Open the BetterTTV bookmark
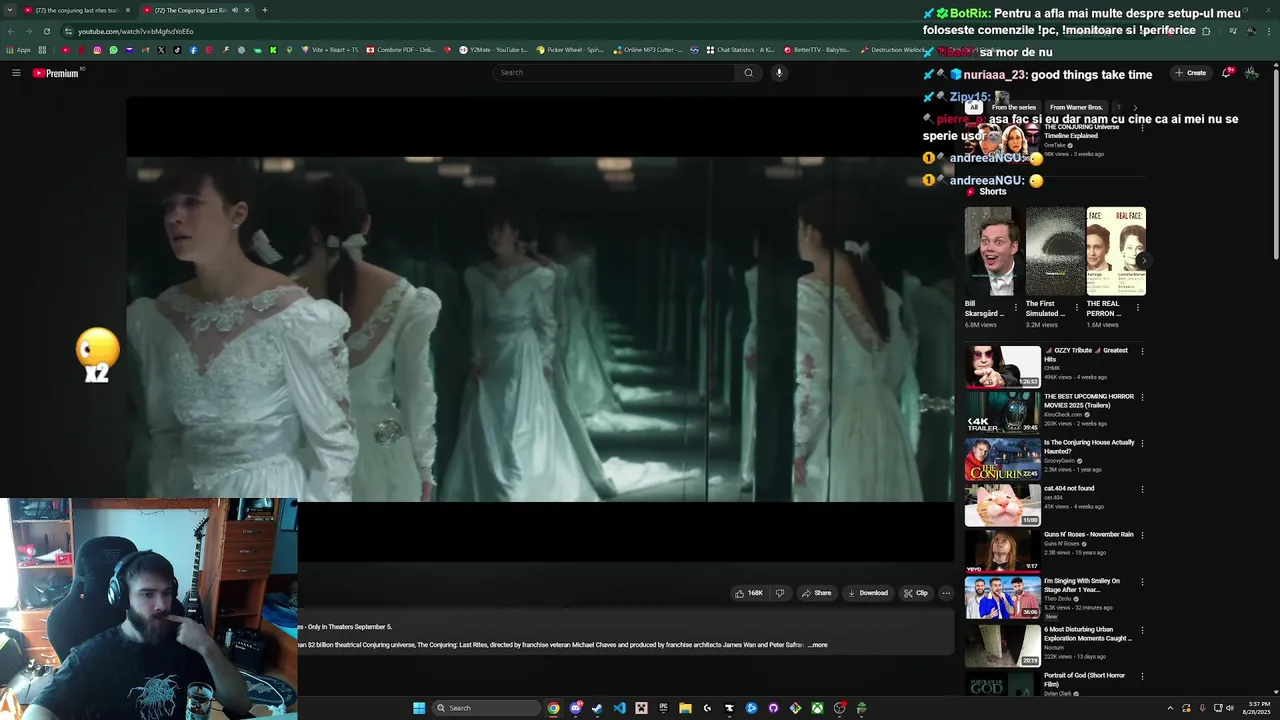The width and height of the screenshot is (1280, 720). pyautogui.click(x=817, y=50)
